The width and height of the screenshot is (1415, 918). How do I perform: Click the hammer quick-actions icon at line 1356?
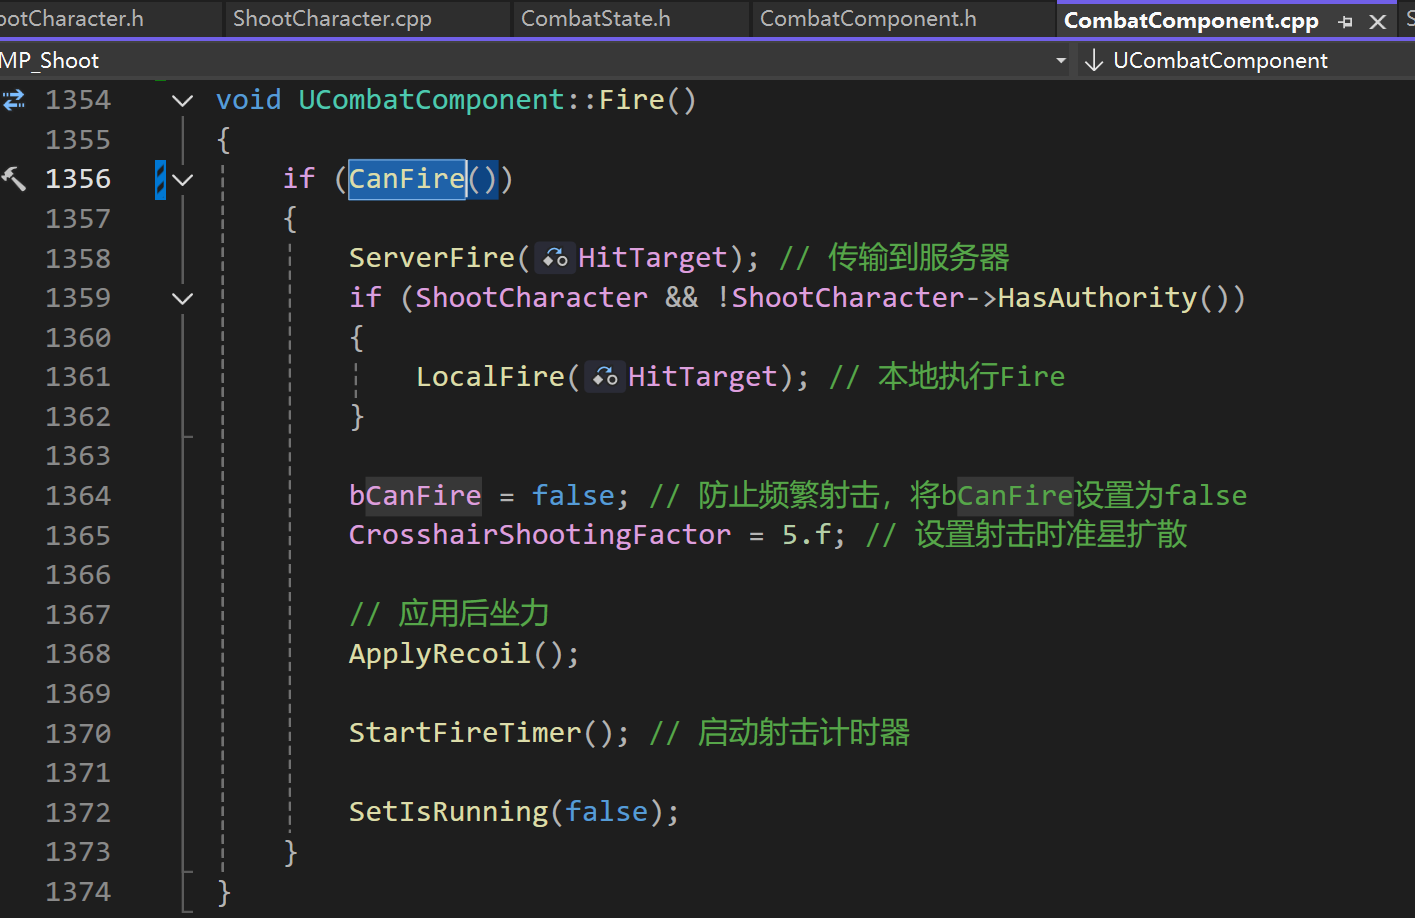(14, 179)
